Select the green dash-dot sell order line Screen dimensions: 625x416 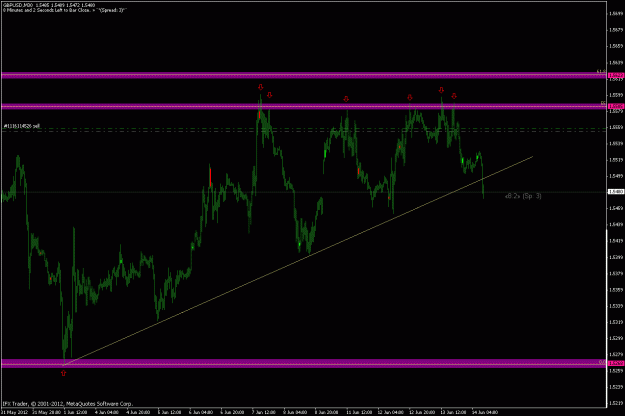click(303, 130)
